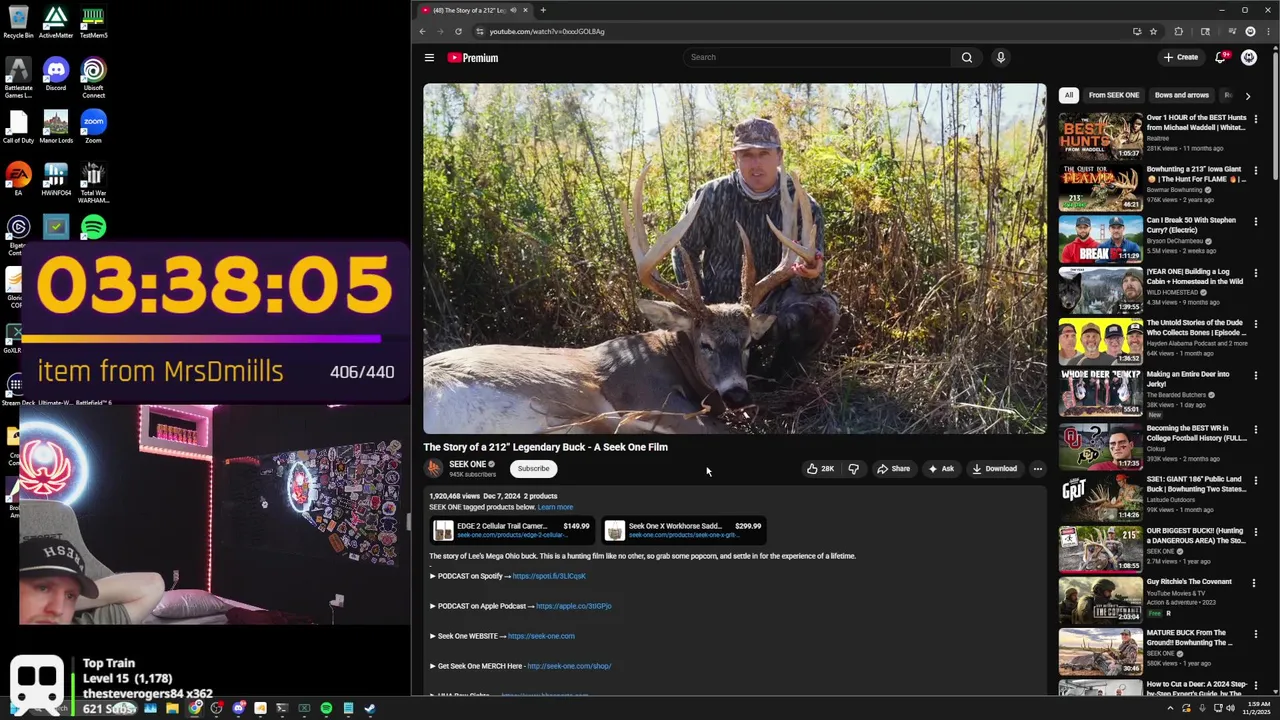This screenshot has width=1280, height=720.
Task: Open Chrome extensions puzzle icon
Action: click(x=1178, y=31)
